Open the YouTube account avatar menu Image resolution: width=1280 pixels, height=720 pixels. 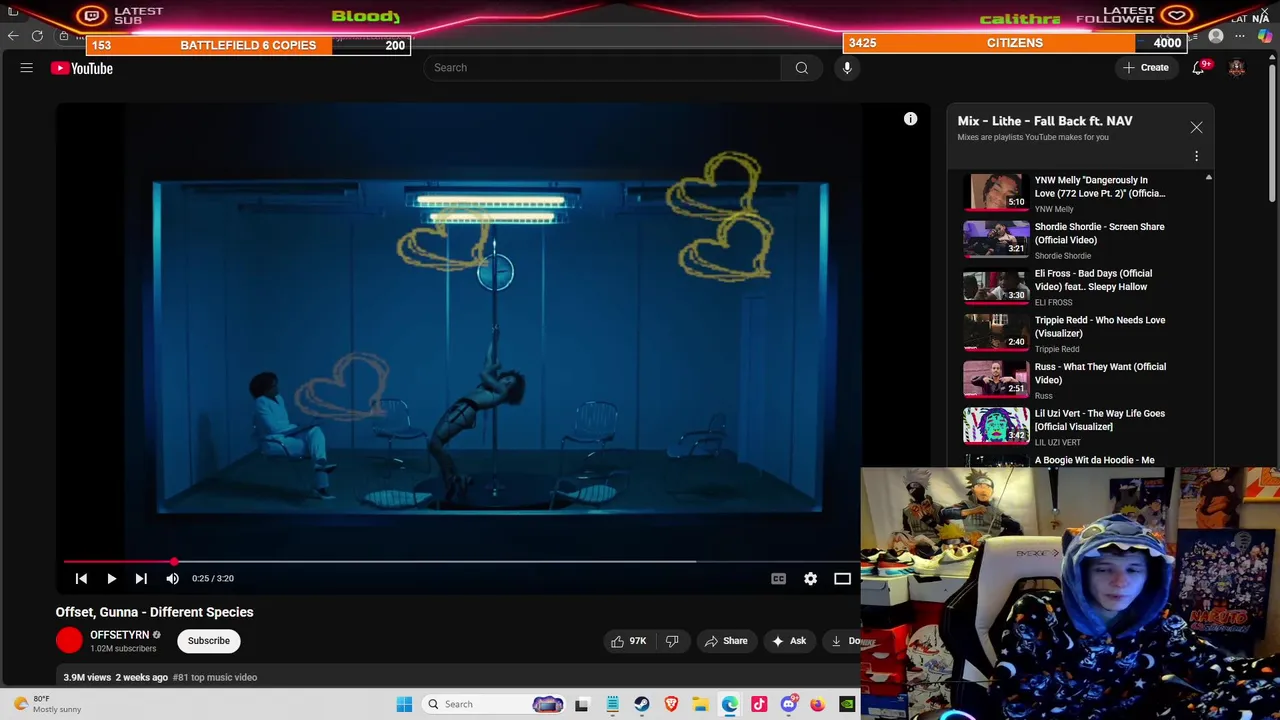(1237, 68)
